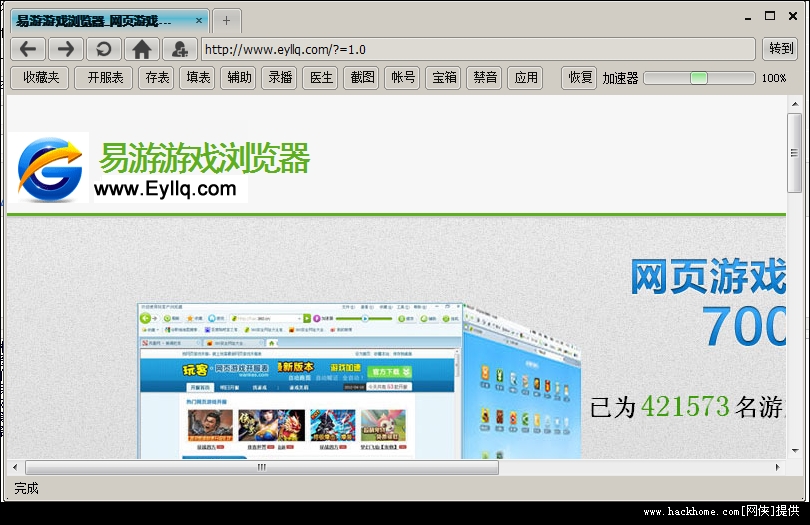Click the 网页游戏 banner heading

(708, 277)
